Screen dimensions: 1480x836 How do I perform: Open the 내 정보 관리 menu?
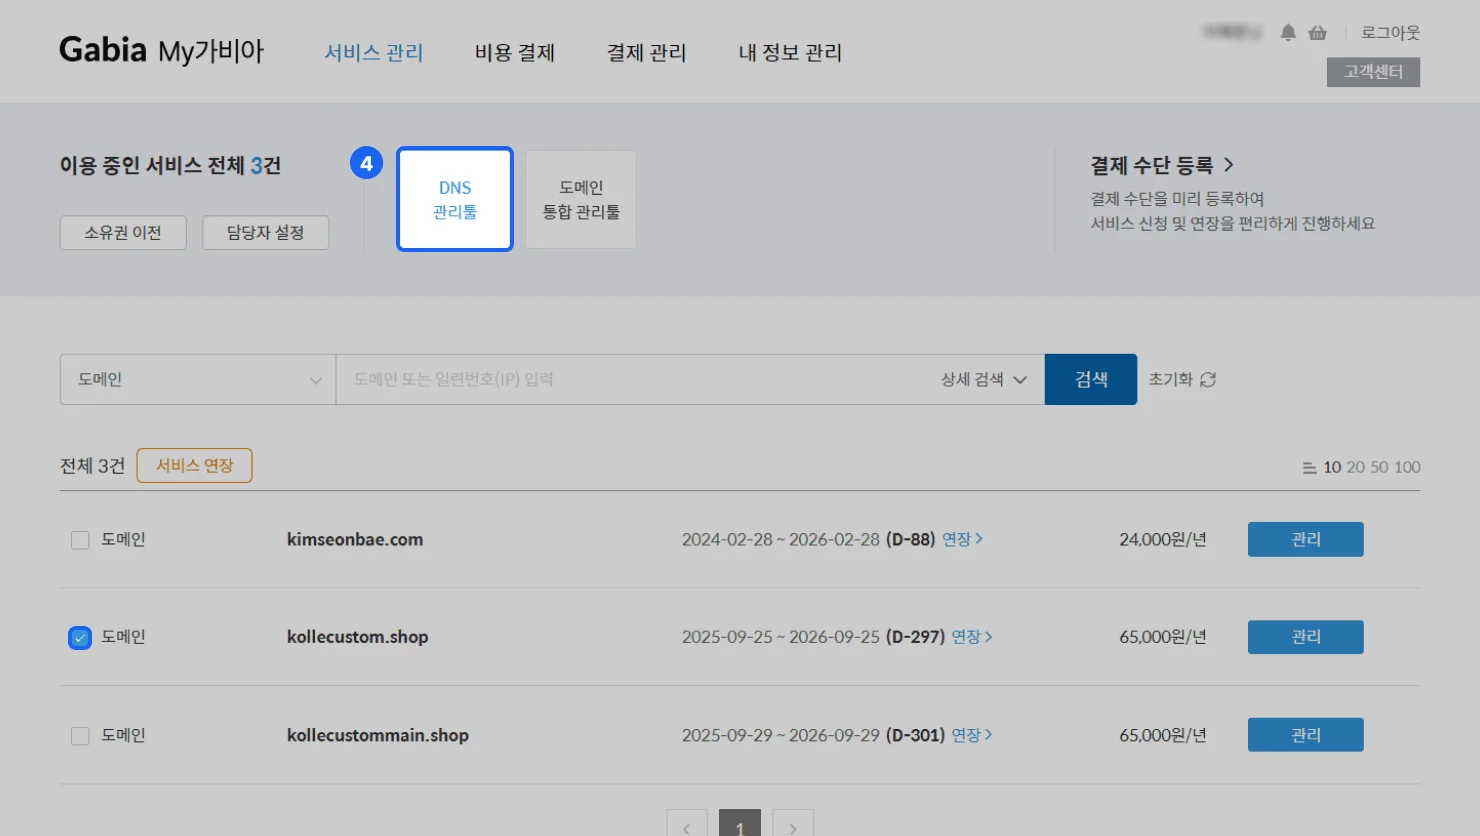[790, 53]
